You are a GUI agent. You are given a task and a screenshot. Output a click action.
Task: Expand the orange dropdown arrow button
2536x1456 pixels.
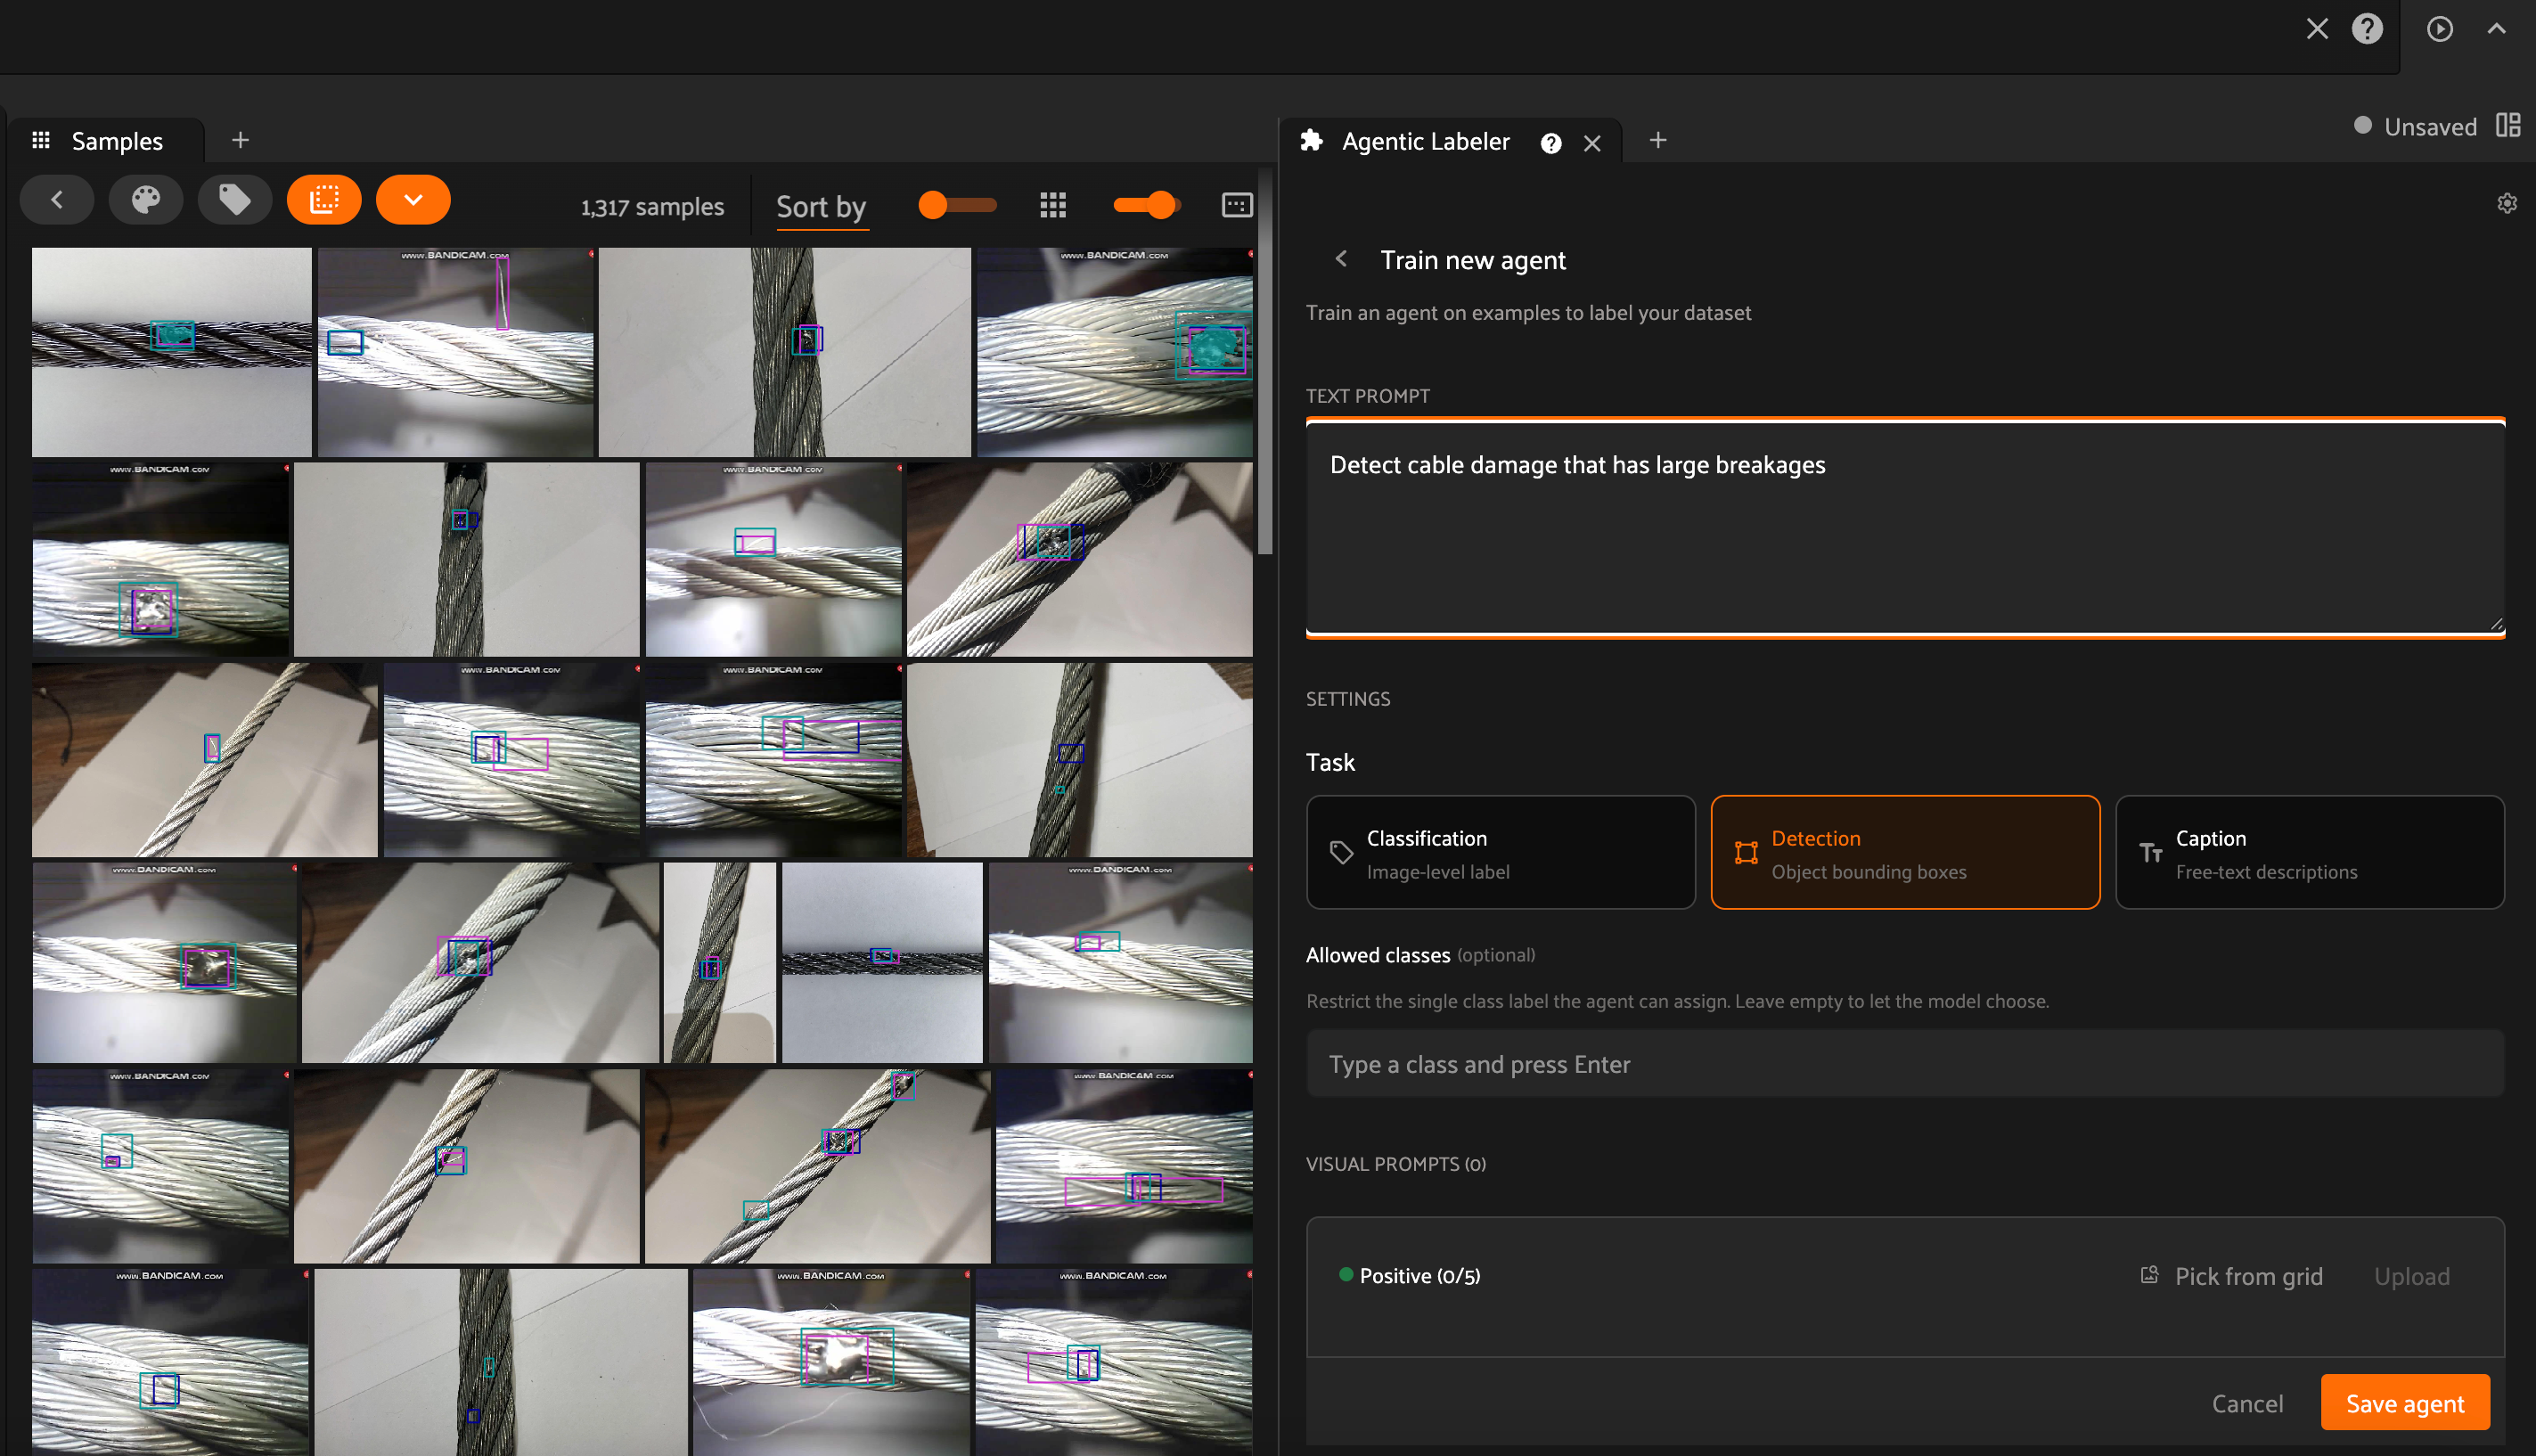(x=413, y=200)
